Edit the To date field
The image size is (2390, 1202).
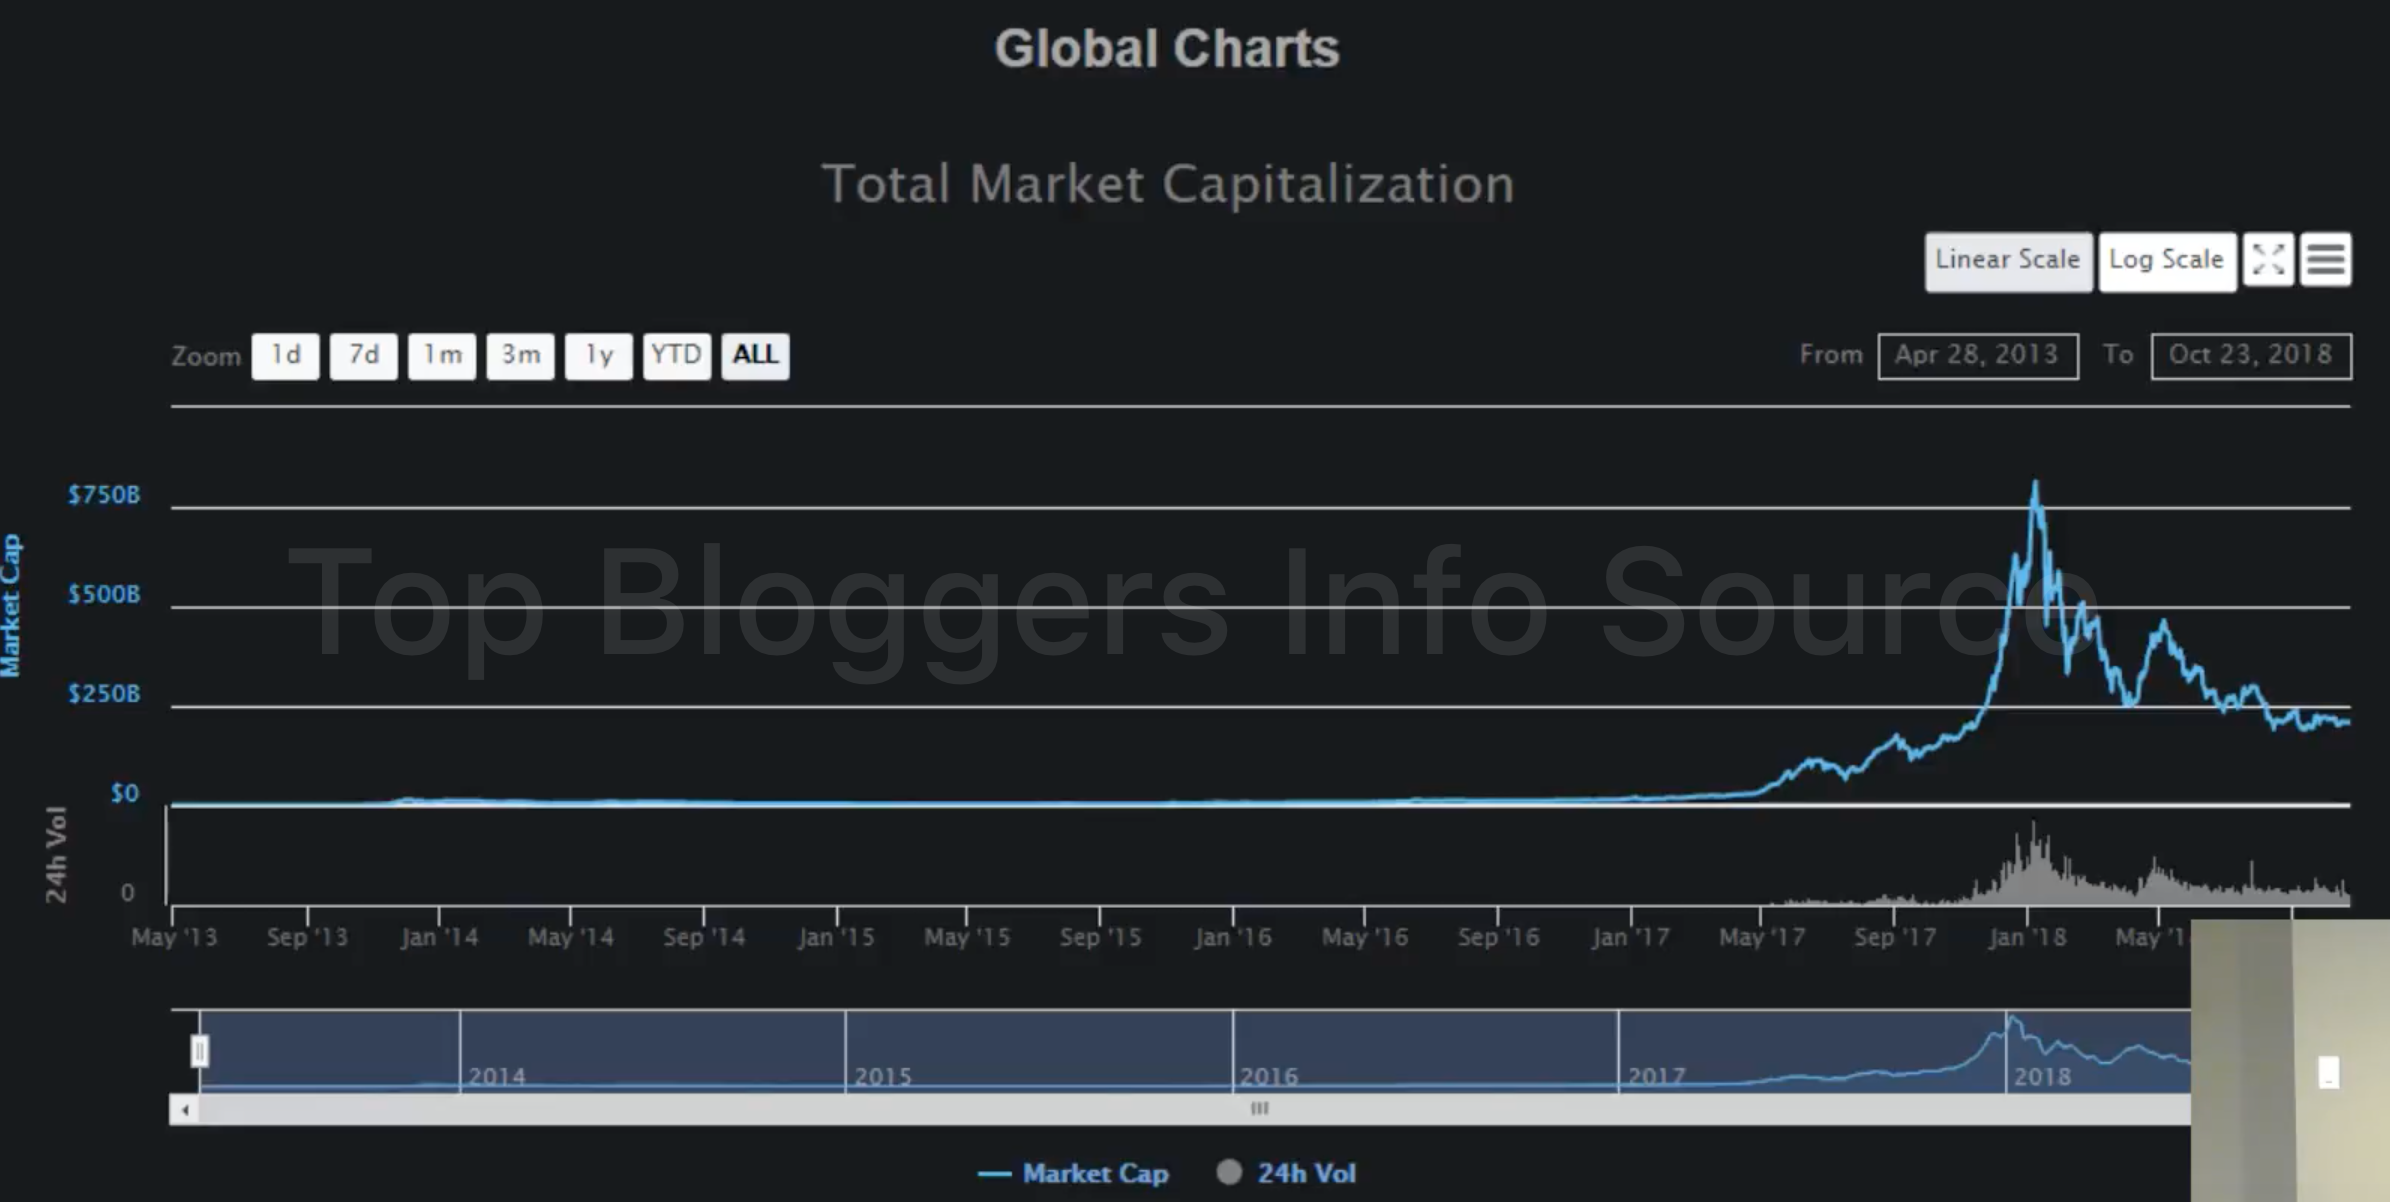pyautogui.click(x=2250, y=356)
